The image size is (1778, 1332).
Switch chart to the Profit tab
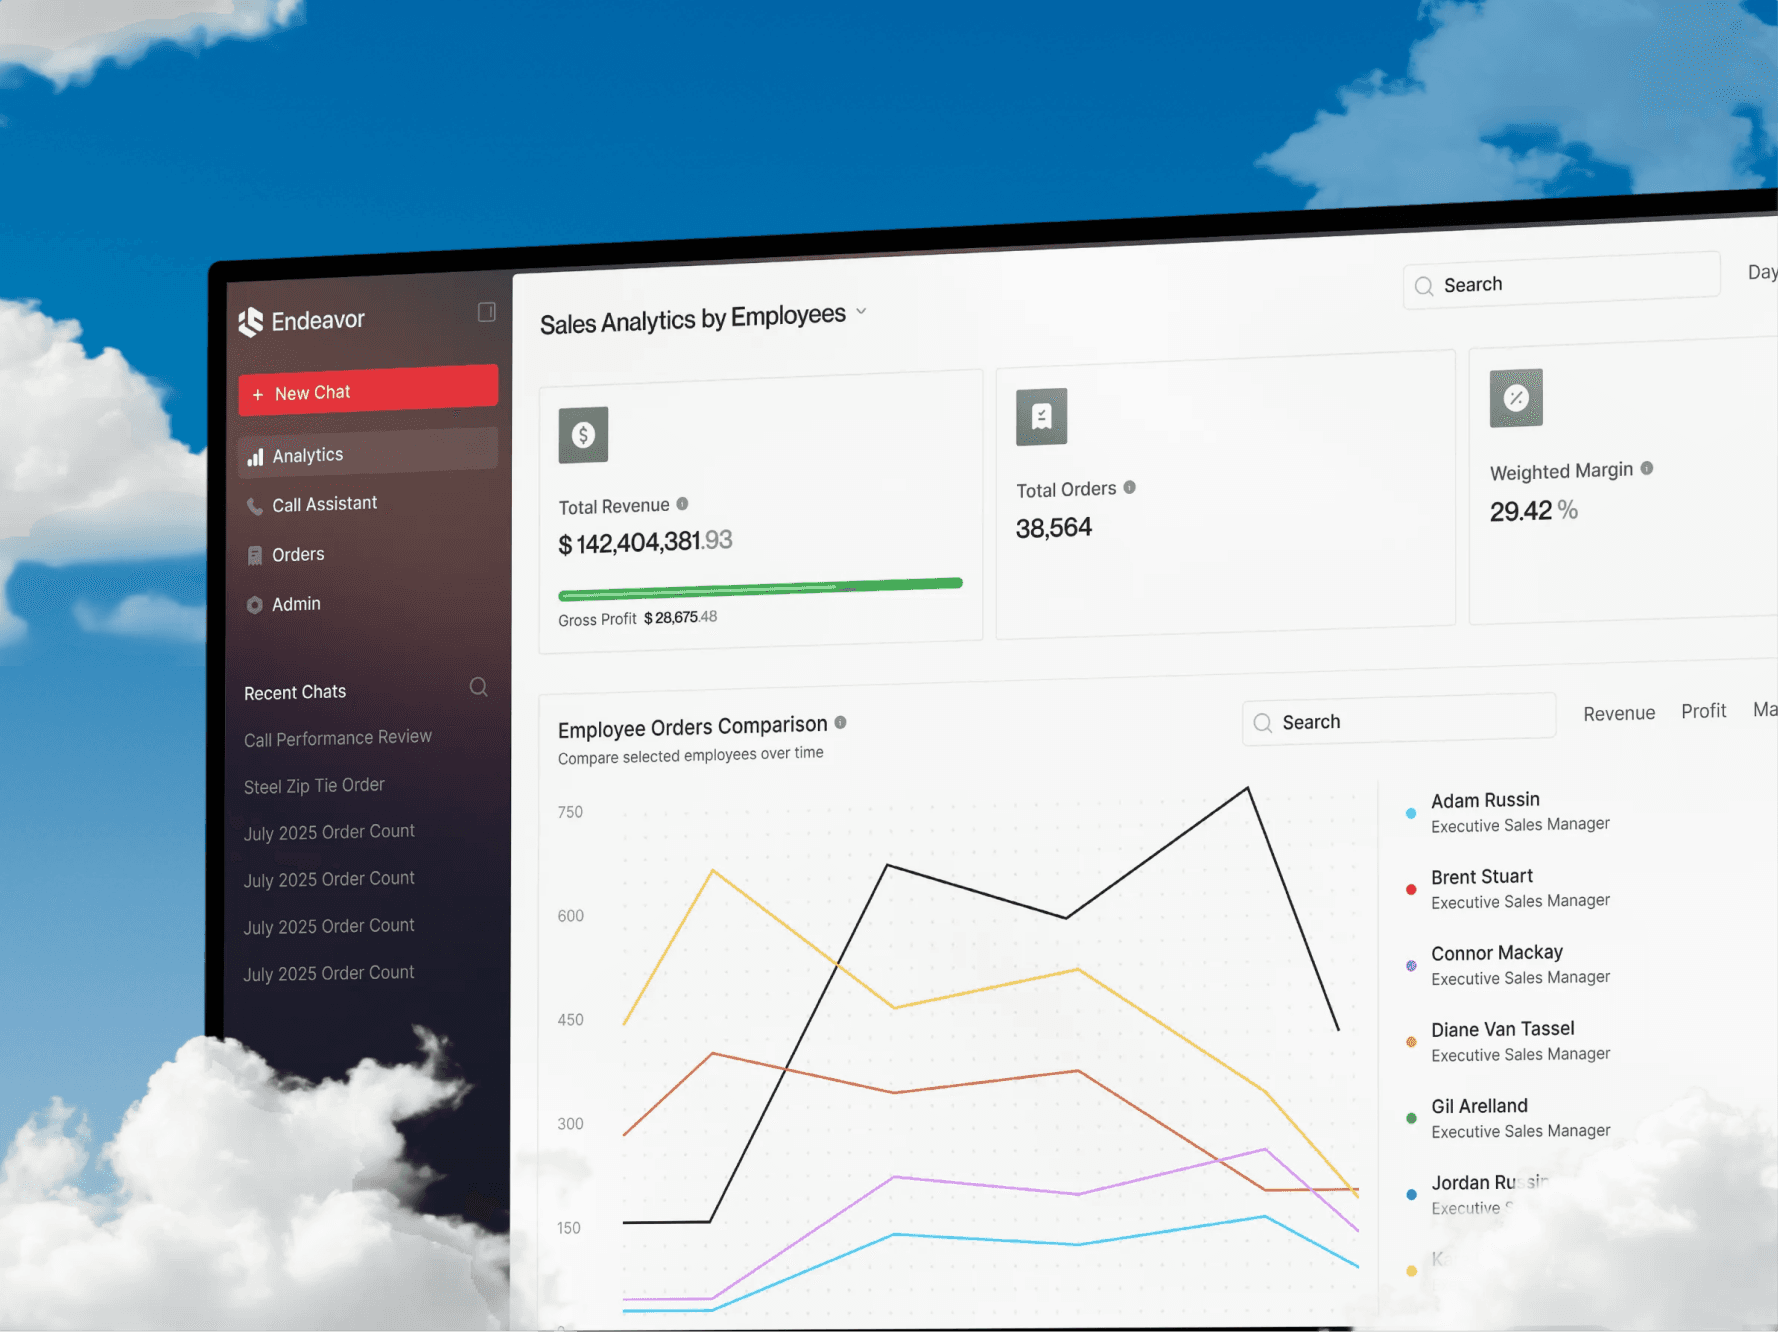1703,711
